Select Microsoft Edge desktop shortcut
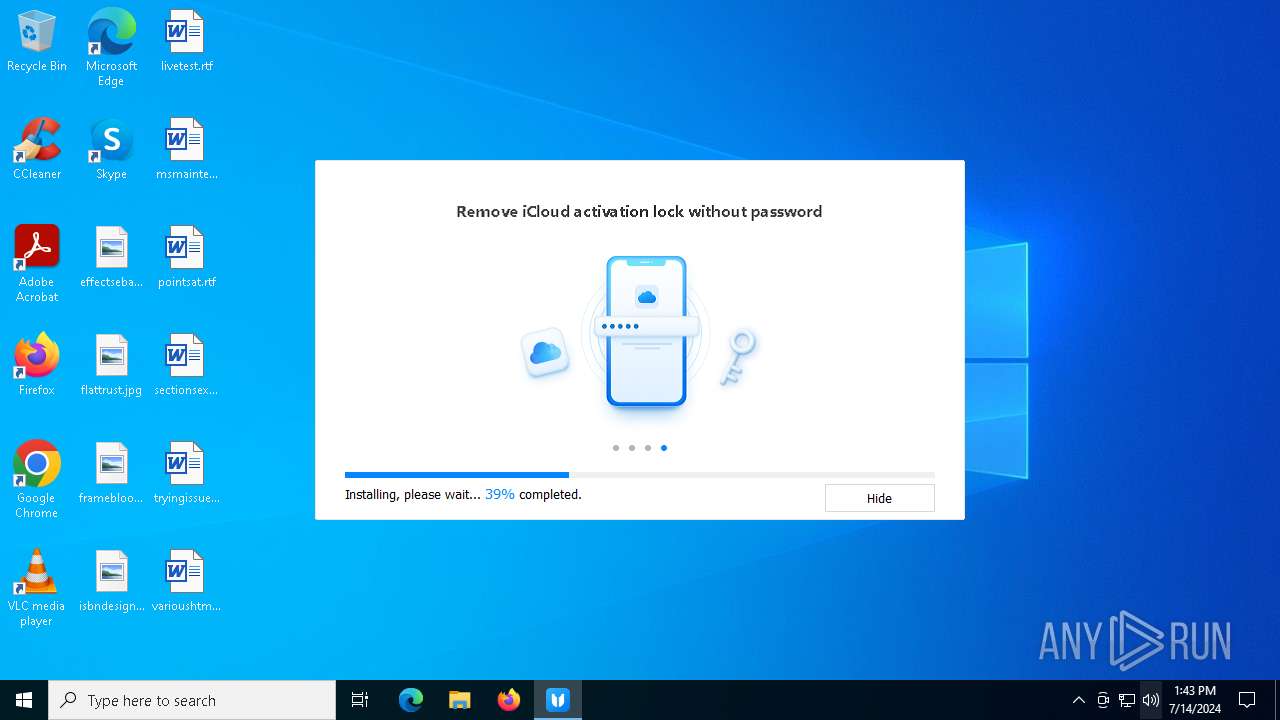1280x720 pixels. pyautogui.click(x=111, y=48)
